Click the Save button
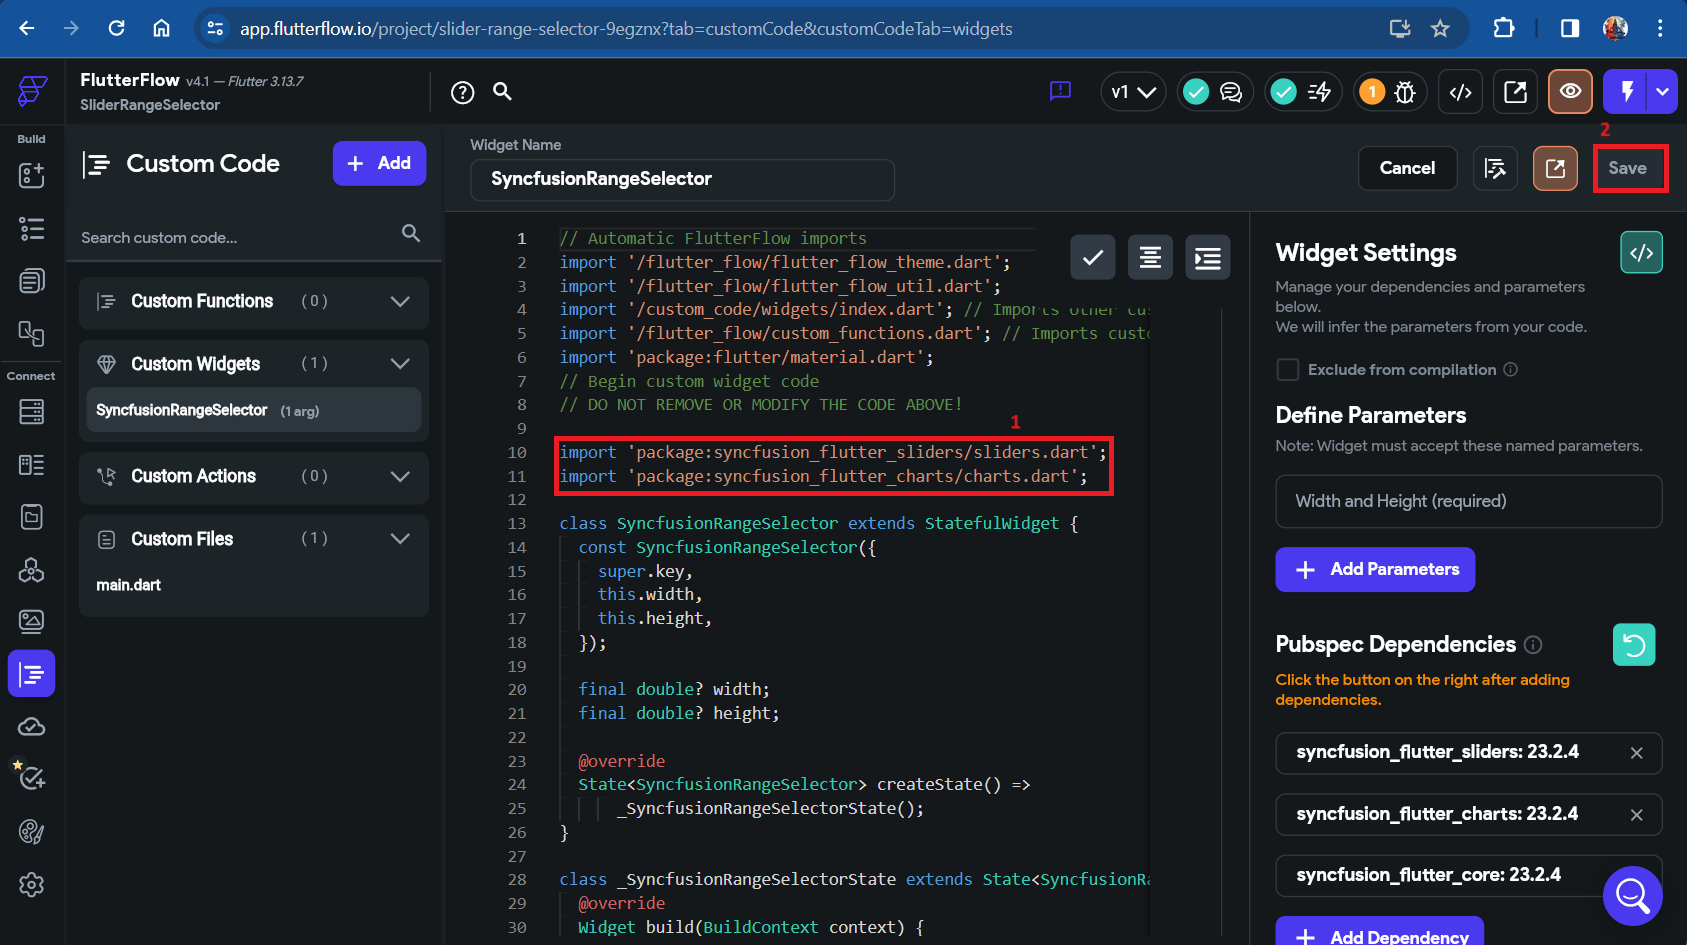 [1628, 168]
